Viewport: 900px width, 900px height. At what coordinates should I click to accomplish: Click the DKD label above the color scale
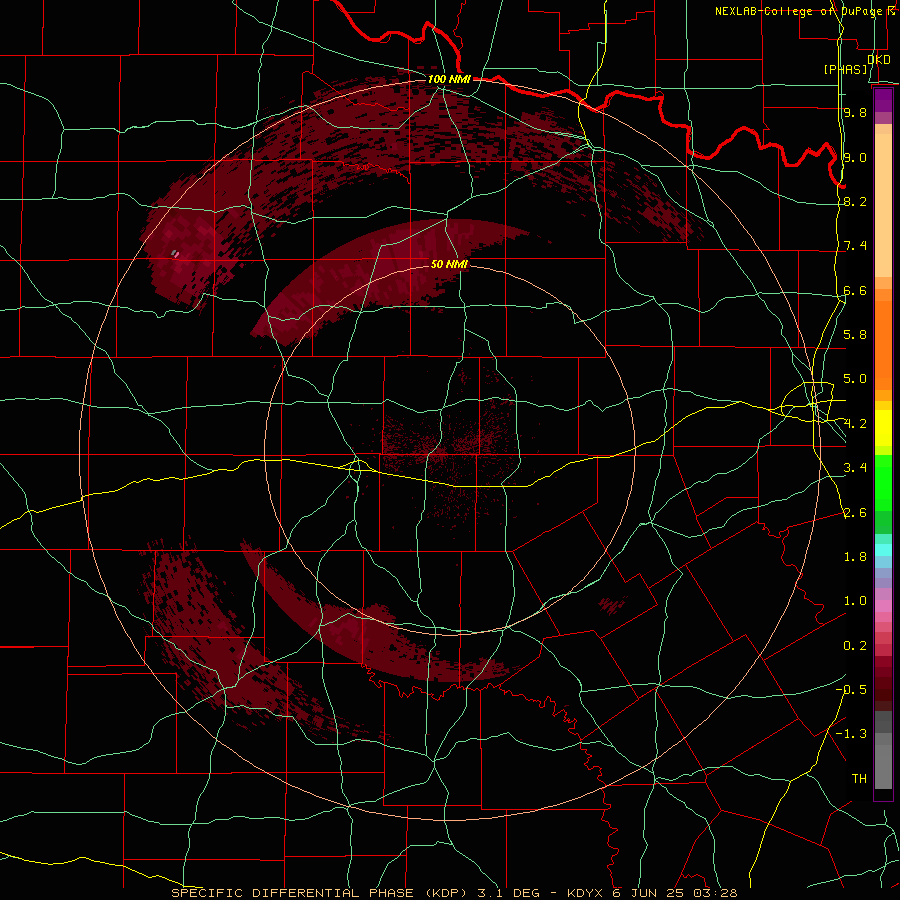coord(879,59)
